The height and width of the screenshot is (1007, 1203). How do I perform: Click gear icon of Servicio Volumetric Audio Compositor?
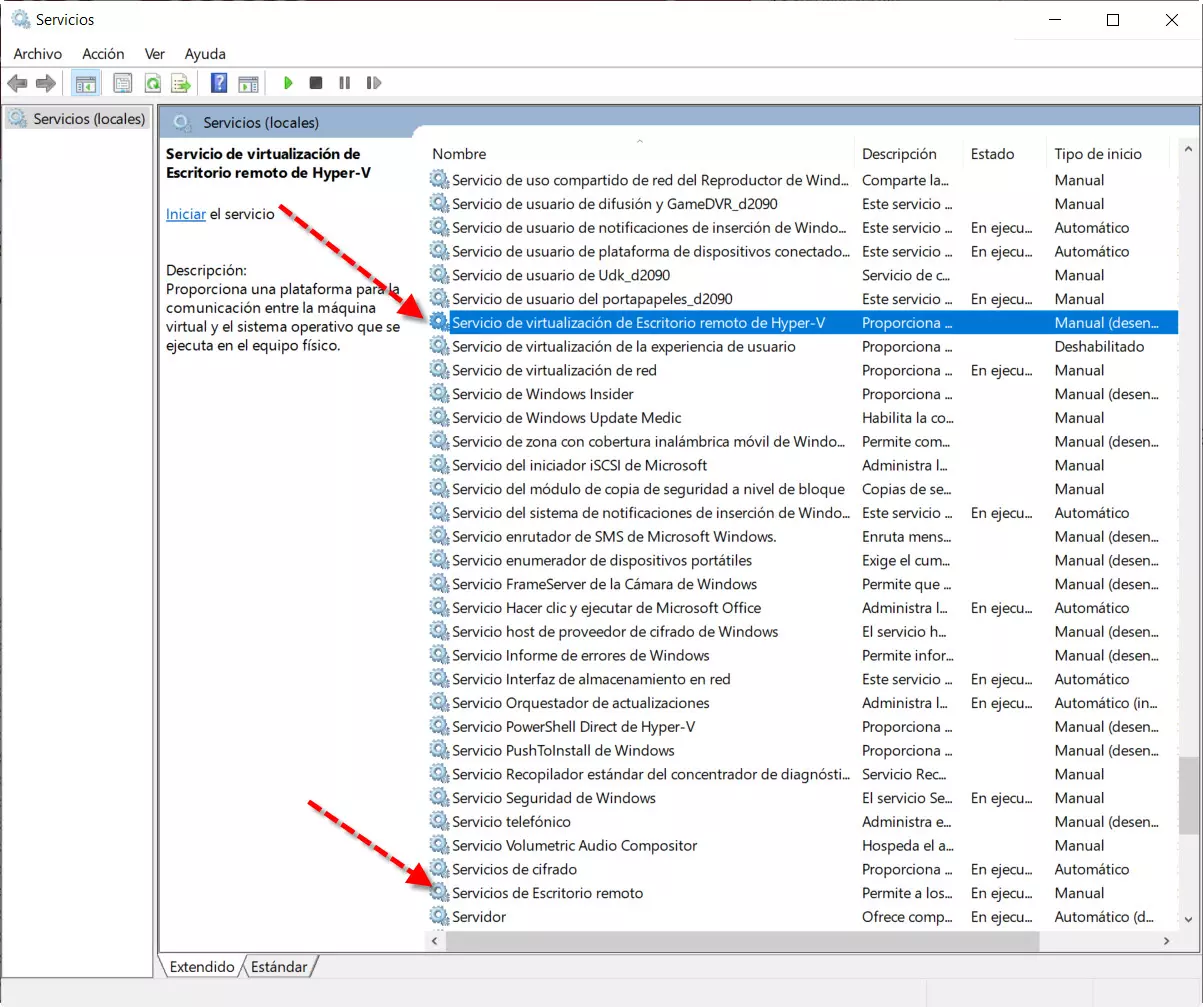coord(439,845)
